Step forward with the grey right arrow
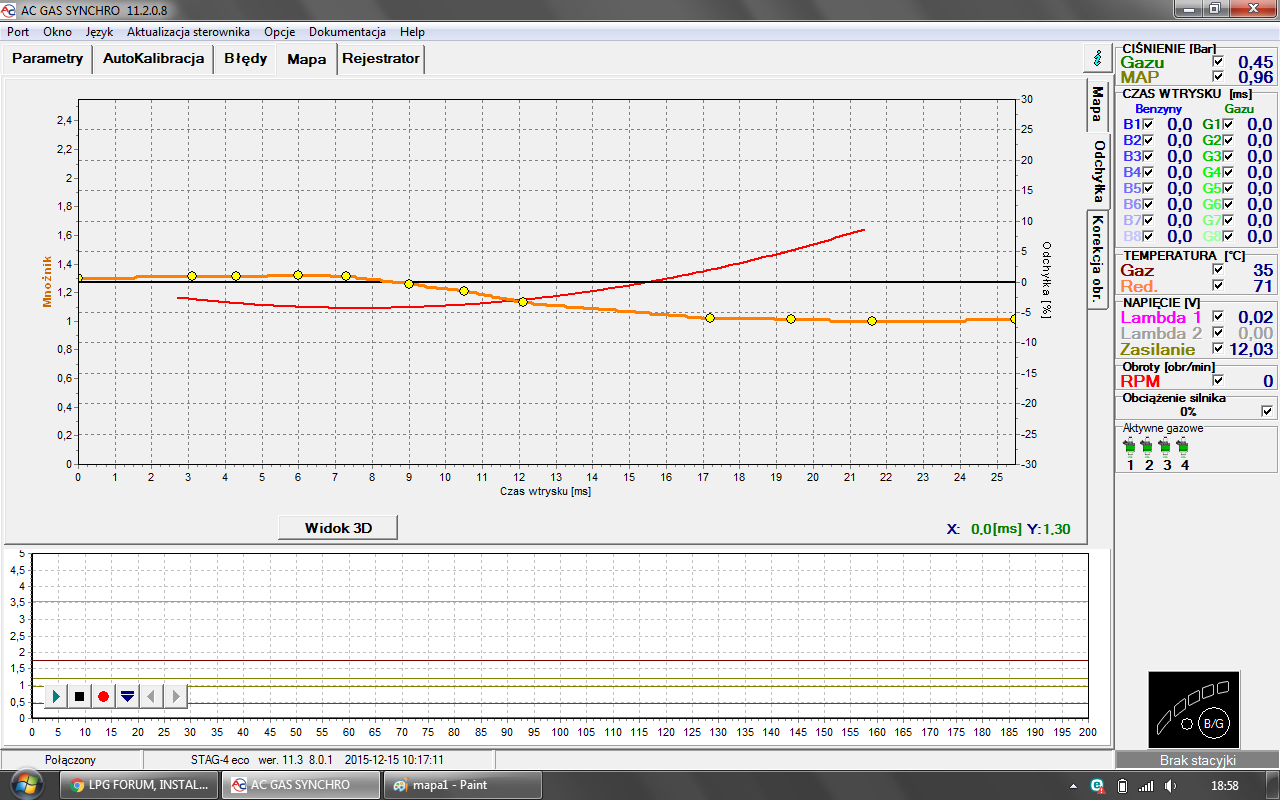The width and height of the screenshot is (1280, 800). pos(175,696)
